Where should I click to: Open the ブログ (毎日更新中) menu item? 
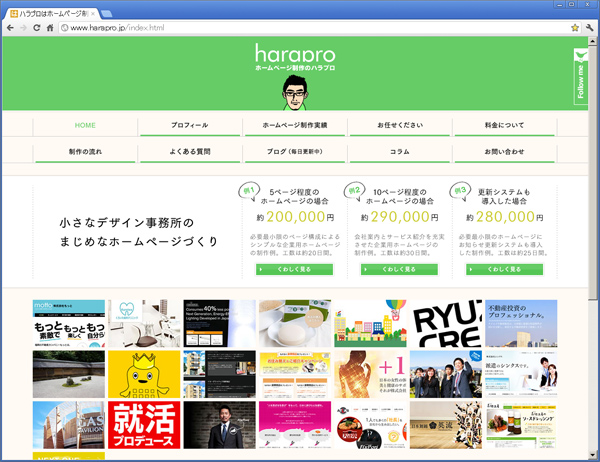[295, 152]
